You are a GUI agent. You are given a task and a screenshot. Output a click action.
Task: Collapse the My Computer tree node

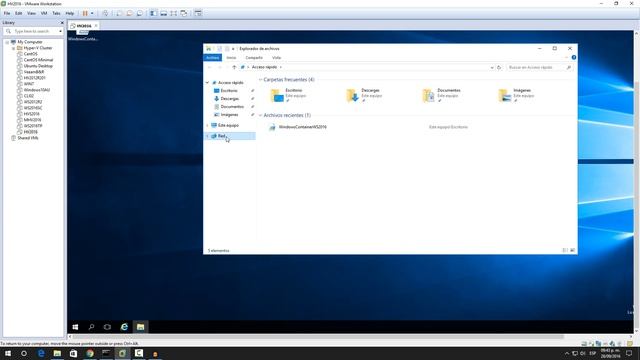(x=7, y=42)
